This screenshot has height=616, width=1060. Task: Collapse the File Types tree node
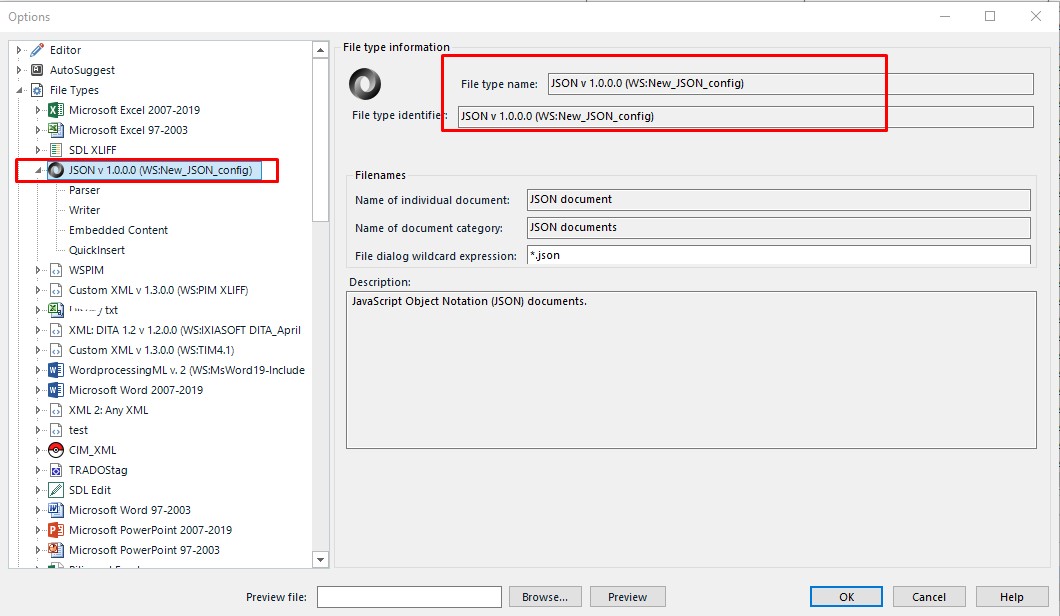tap(19, 90)
